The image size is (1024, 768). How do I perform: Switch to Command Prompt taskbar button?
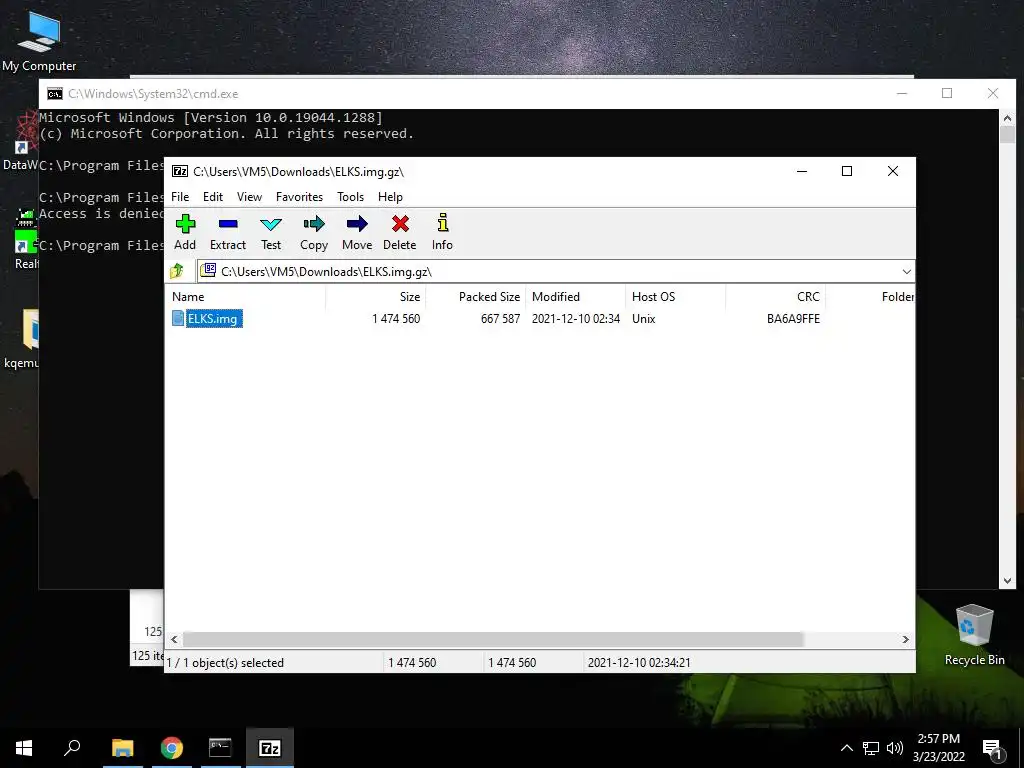[220, 748]
